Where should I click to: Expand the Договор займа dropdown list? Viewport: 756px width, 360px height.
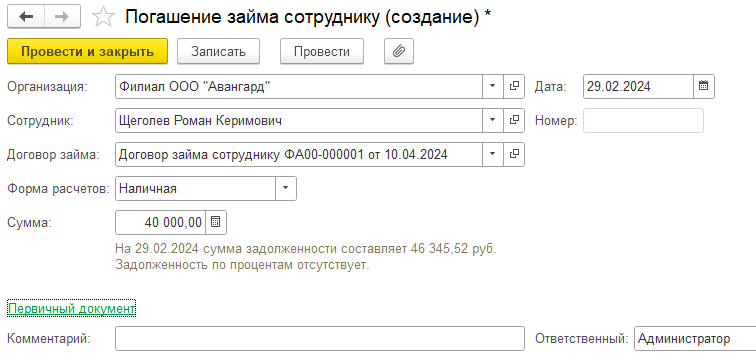pos(493,154)
